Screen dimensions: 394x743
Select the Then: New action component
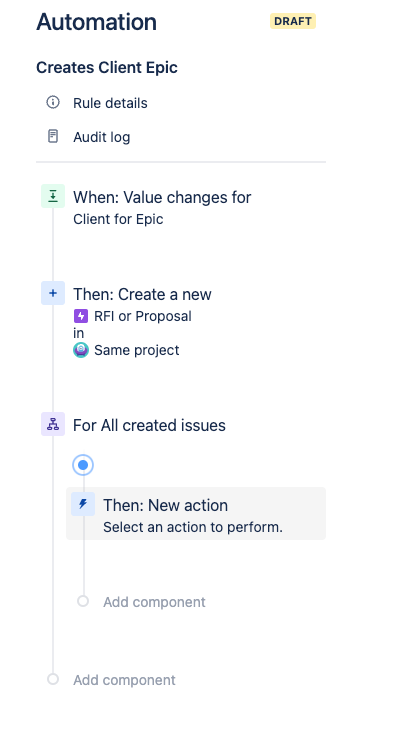click(196, 514)
